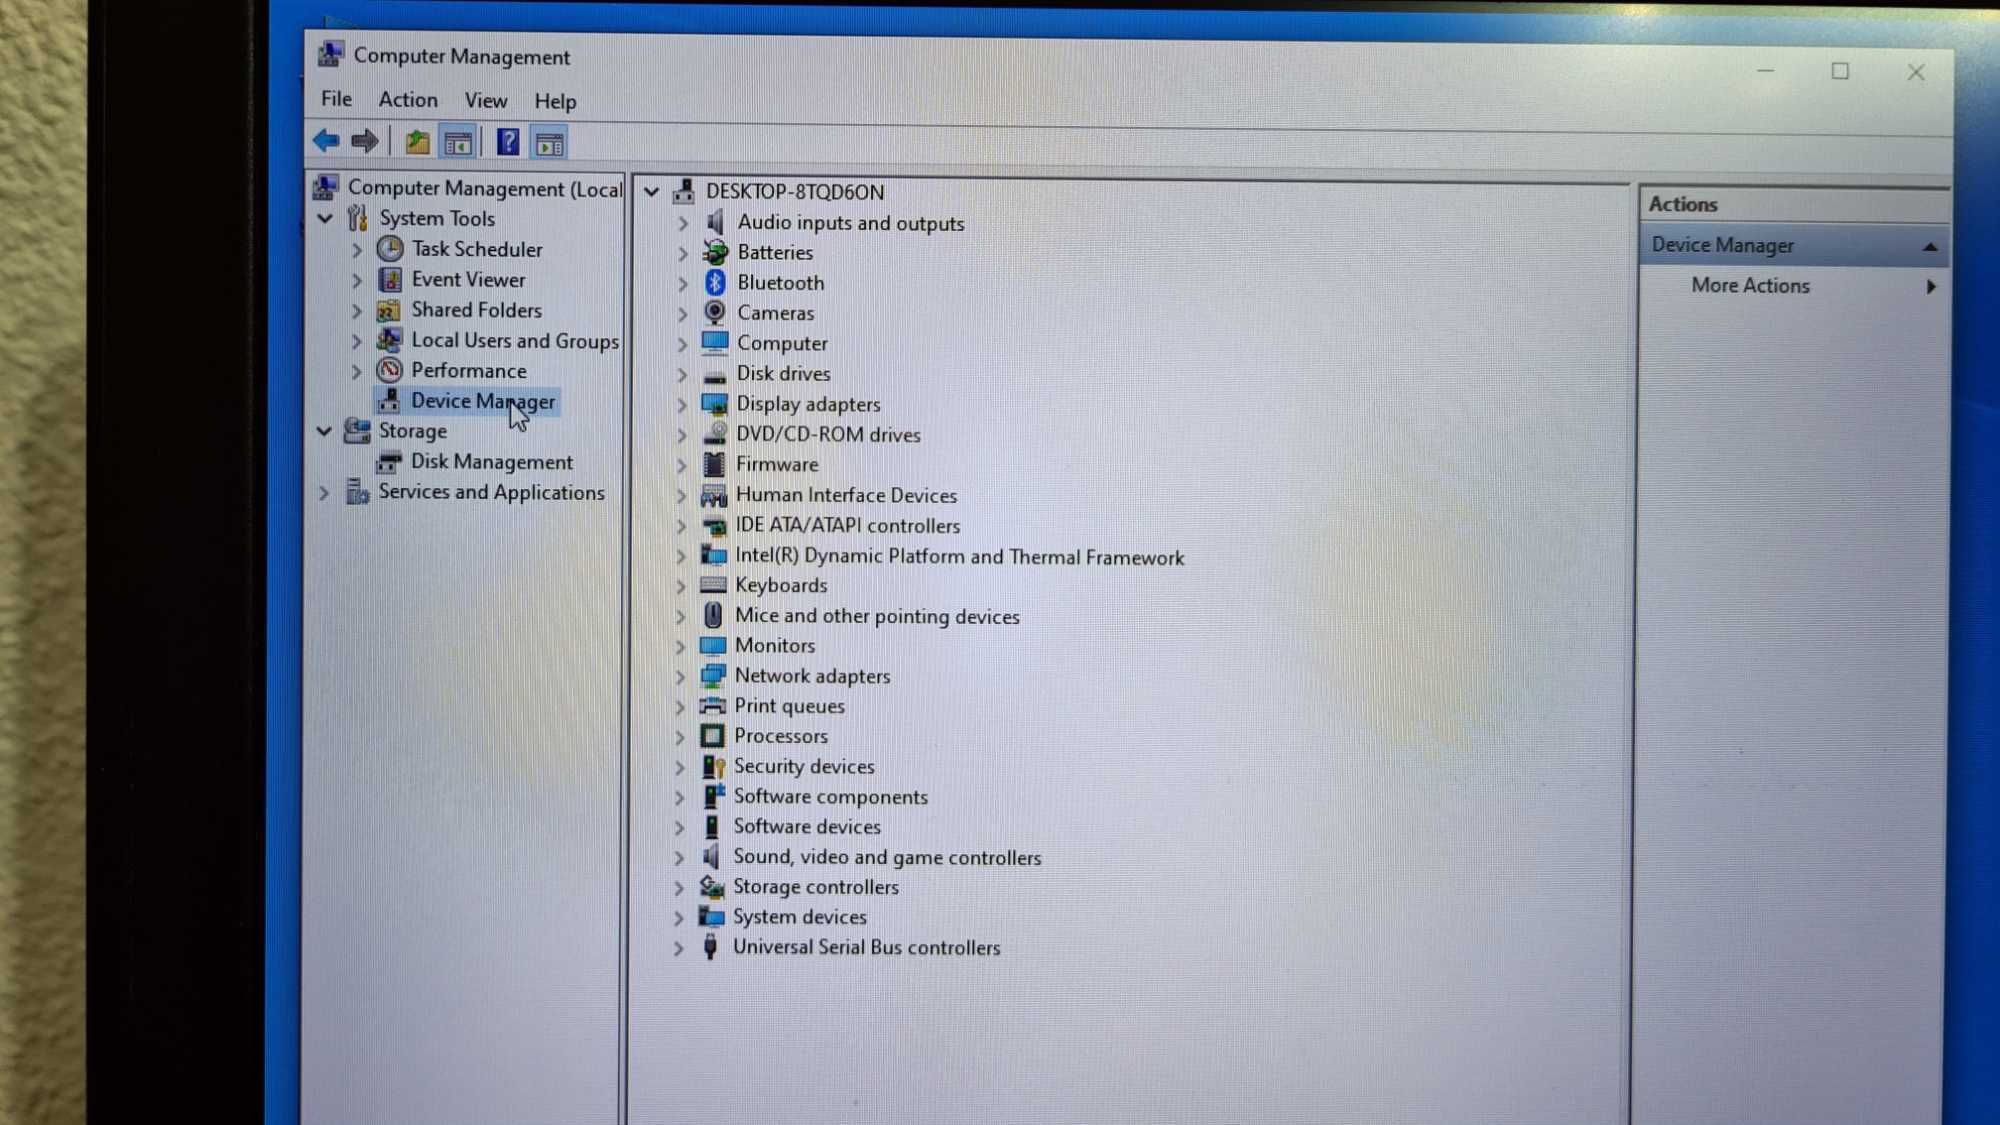Collapse the System Tools tree node
This screenshot has width=2000, height=1125.
[326, 218]
